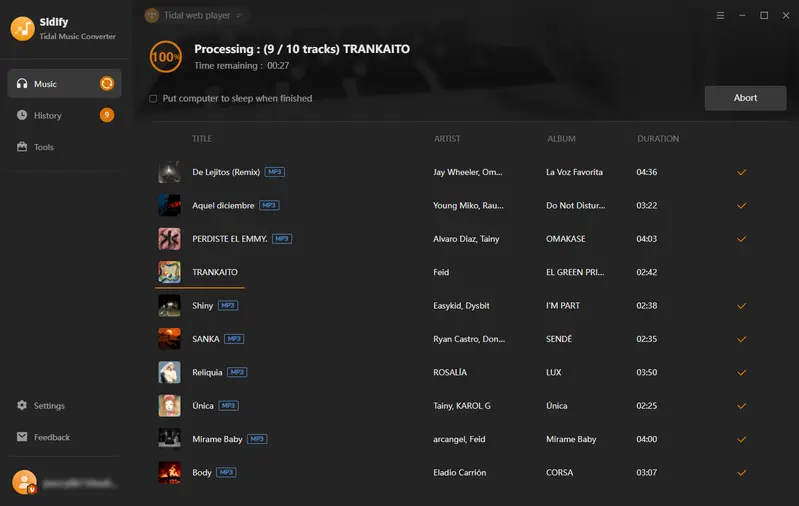Click the done checkmark for De Lejitos (Remix)
The image size is (799, 506).
coord(741,172)
